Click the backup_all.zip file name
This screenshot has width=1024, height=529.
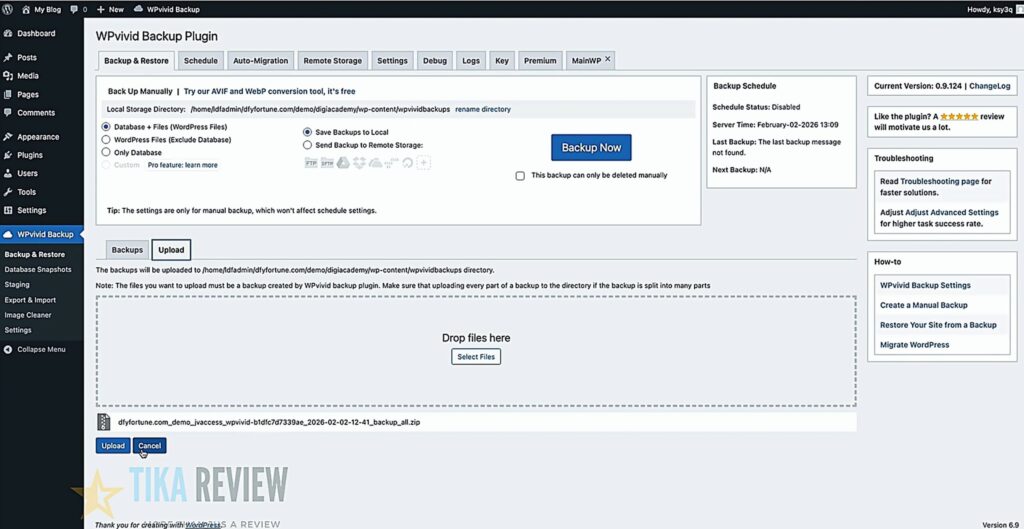click(269, 423)
